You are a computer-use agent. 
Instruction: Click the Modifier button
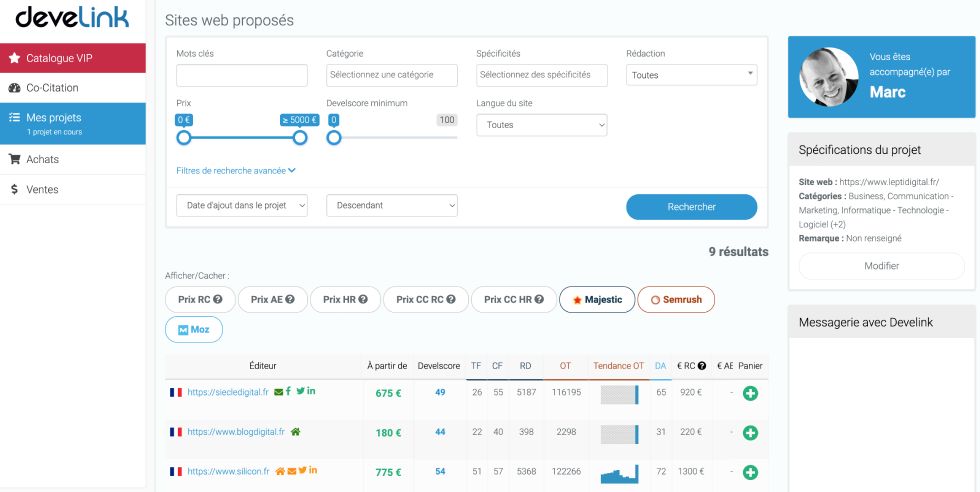pyautogui.click(x=881, y=266)
